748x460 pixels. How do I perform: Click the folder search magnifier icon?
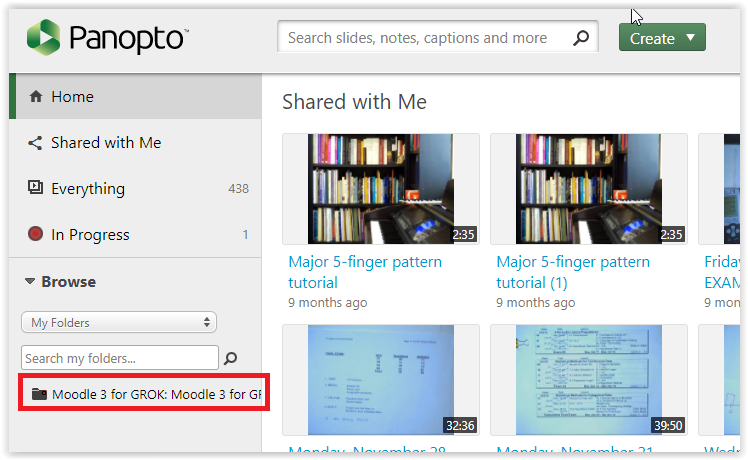[231, 358]
